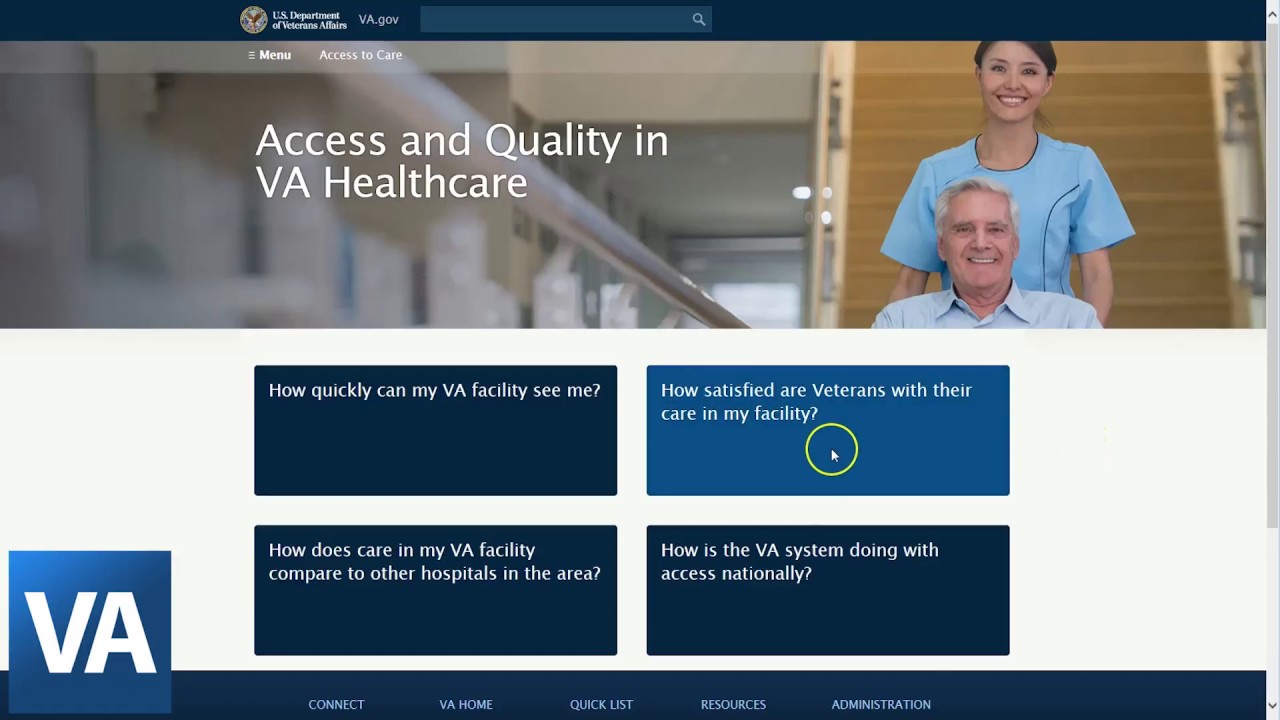Open 'How is the VA system doing with access nationally?'
The width and height of the screenshot is (1280, 720).
[x=828, y=590]
